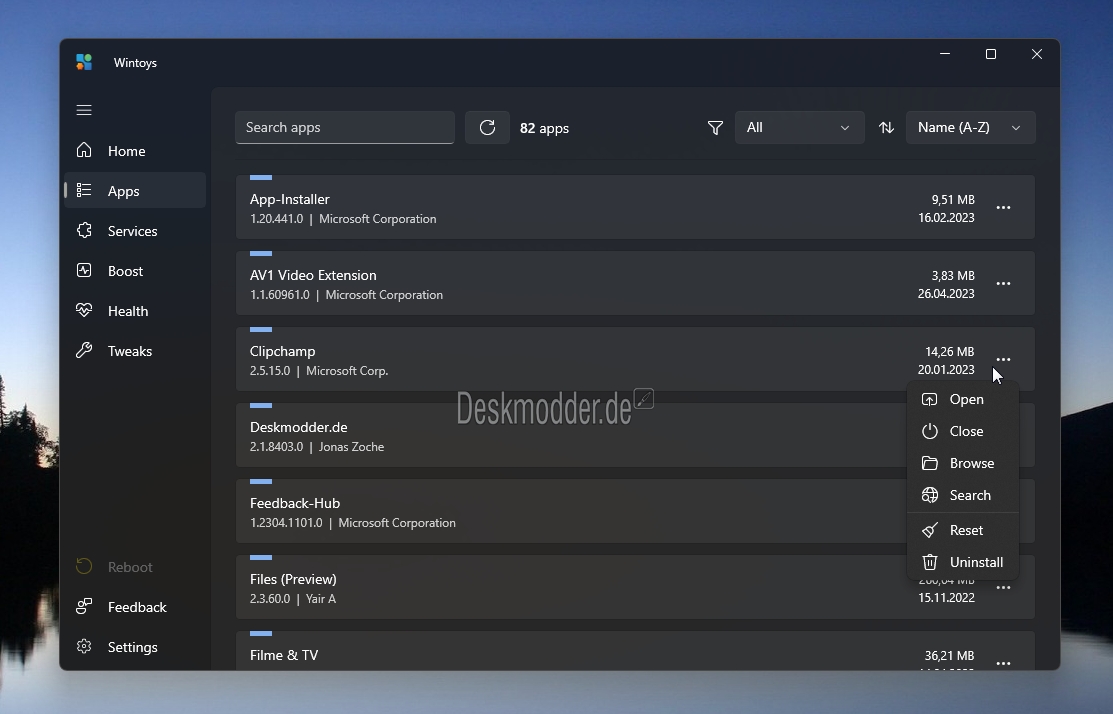Expand the All filter dropdown
This screenshot has width=1113, height=714.
tap(799, 128)
